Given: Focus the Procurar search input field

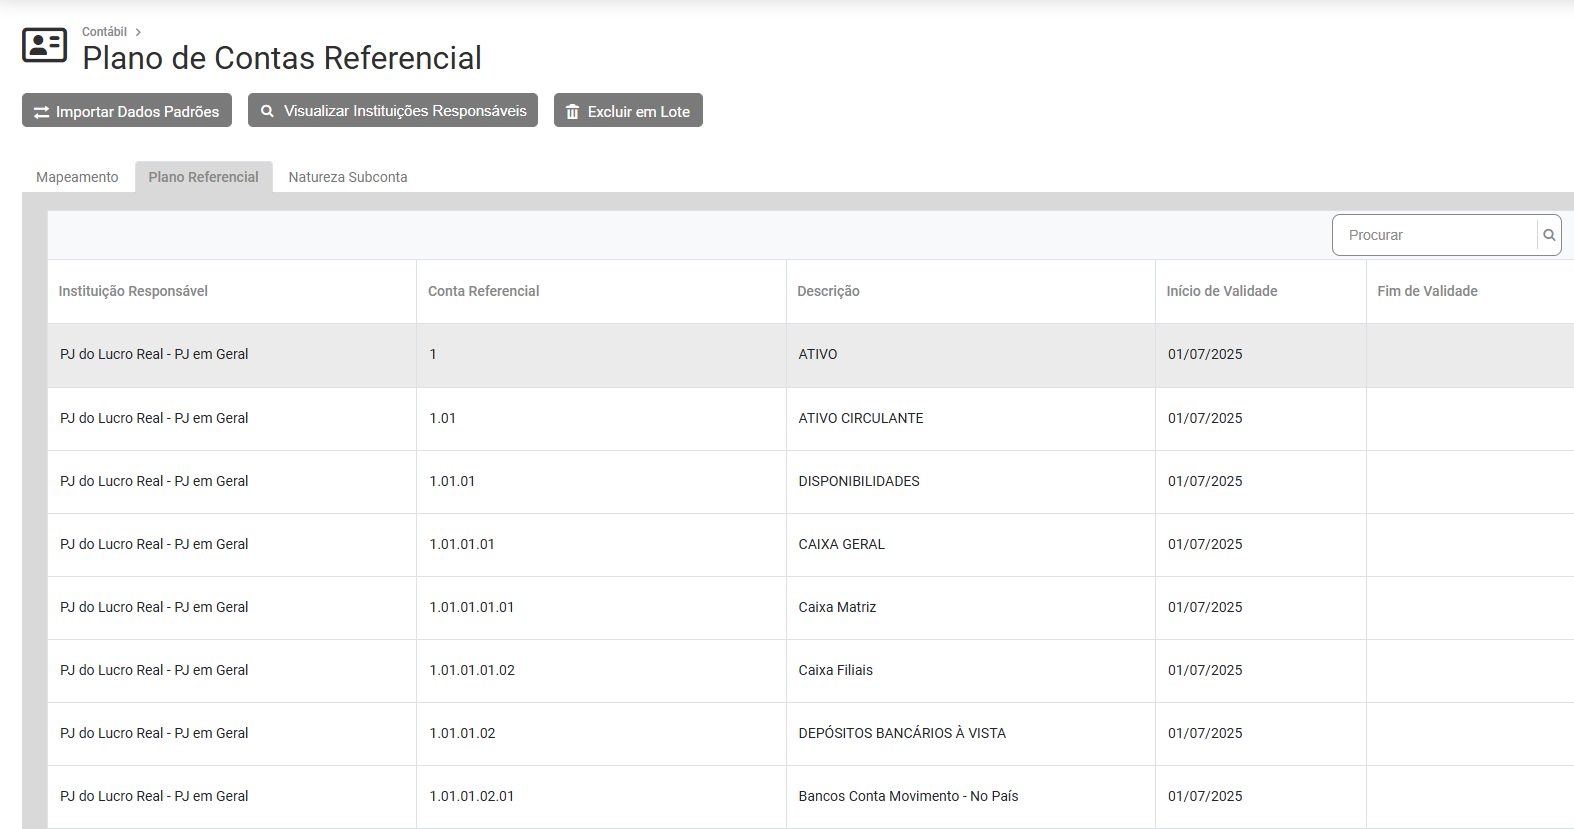Looking at the screenshot, I should tap(1435, 235).
